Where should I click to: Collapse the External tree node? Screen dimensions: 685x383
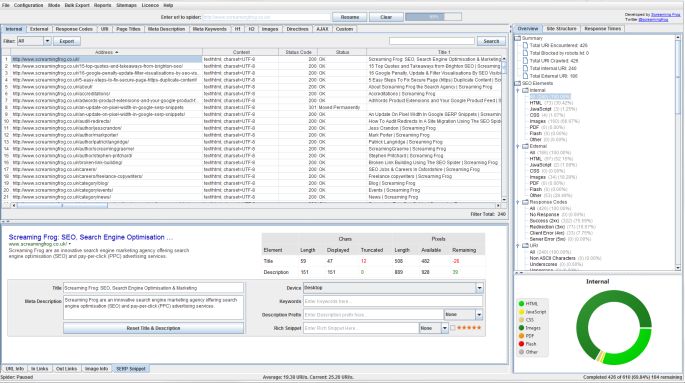[518, 146]
